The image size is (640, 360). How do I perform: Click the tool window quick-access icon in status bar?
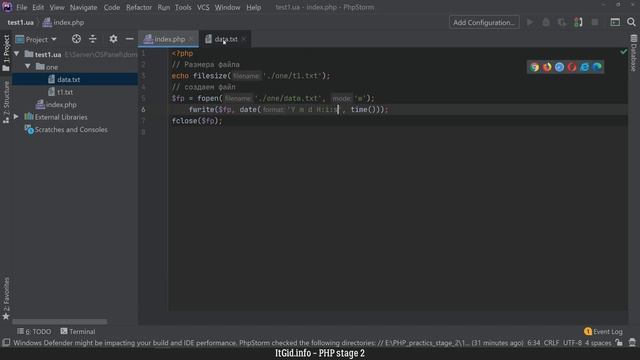point(6,343)
